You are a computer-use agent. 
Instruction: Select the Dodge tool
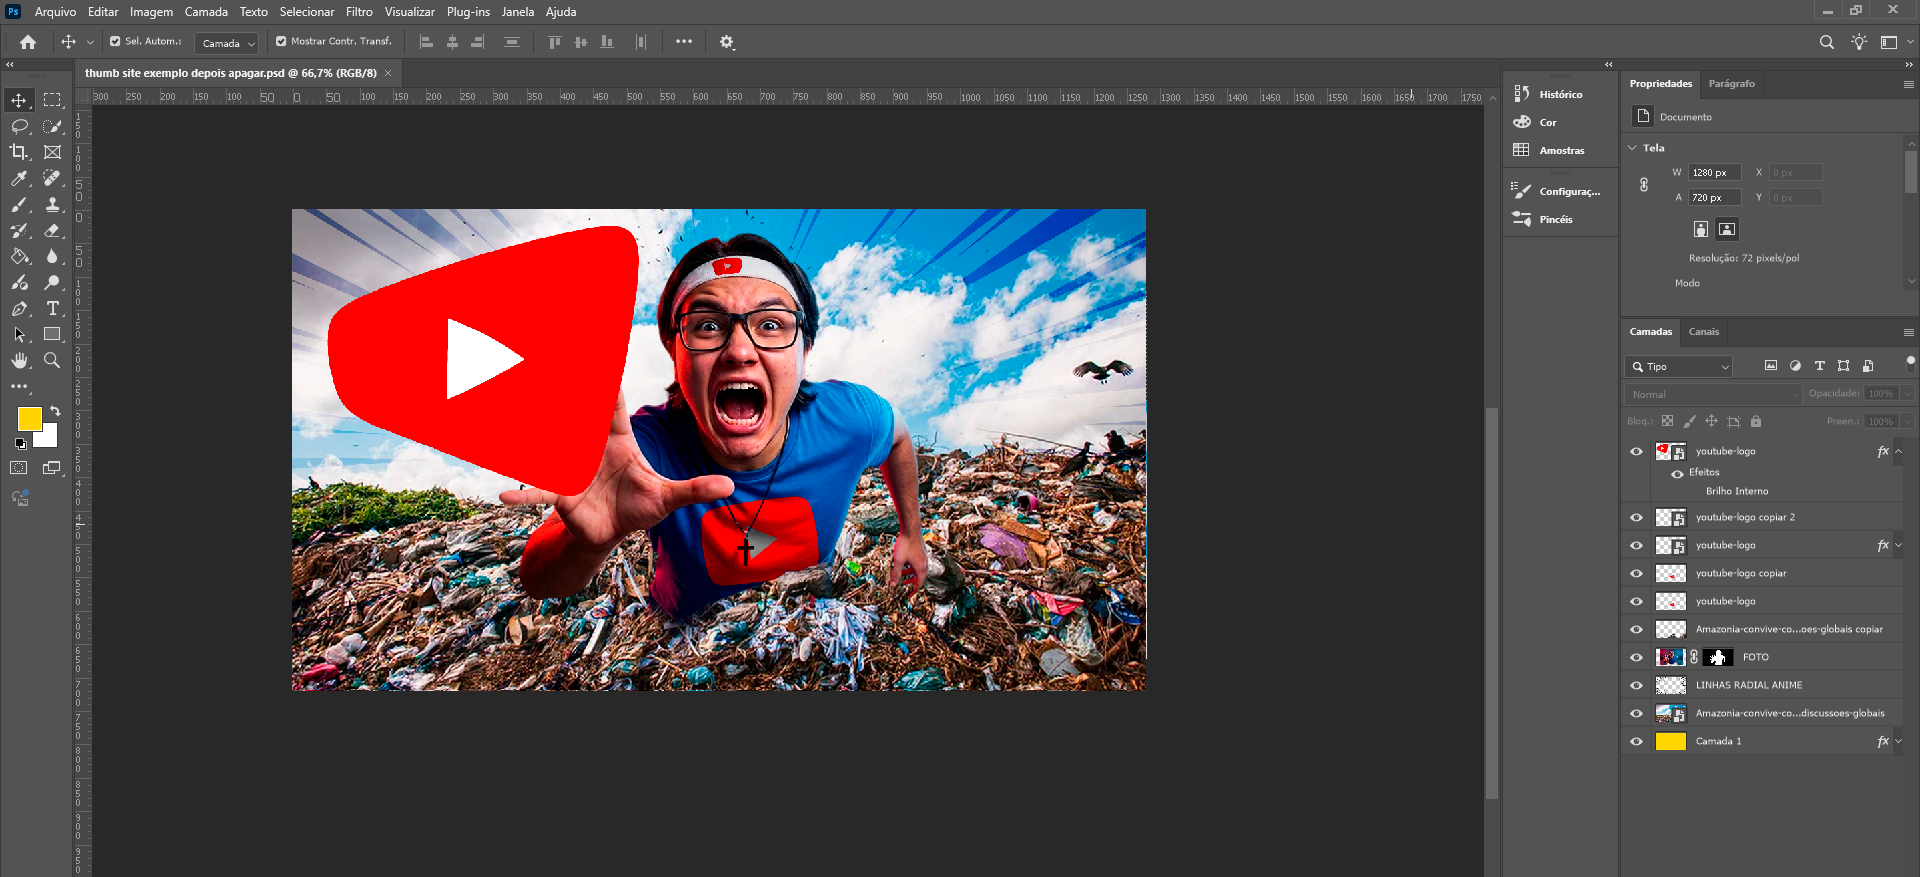tap(53, 282)
